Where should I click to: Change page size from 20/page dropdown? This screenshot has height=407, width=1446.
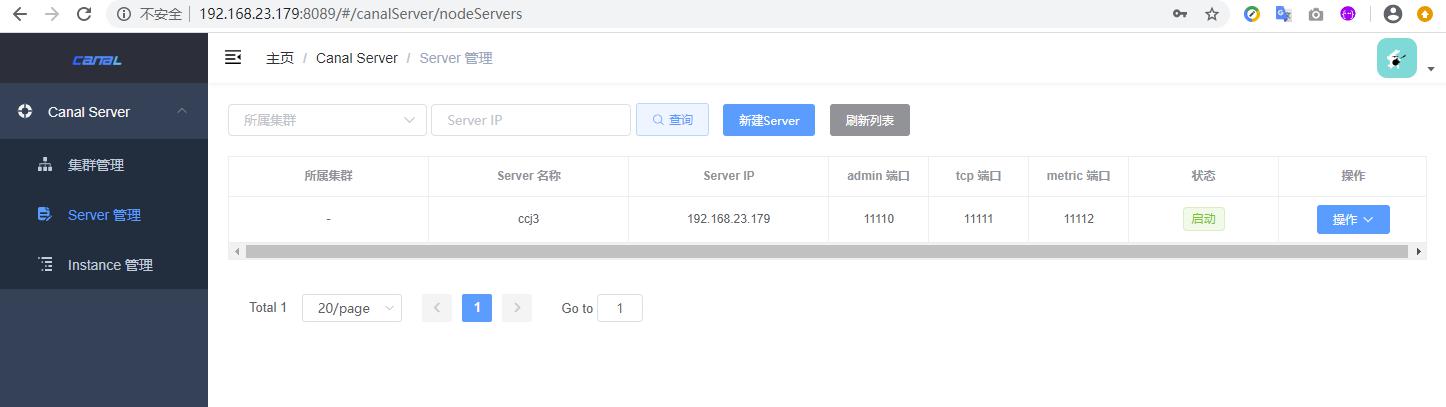tap(351, 308)
